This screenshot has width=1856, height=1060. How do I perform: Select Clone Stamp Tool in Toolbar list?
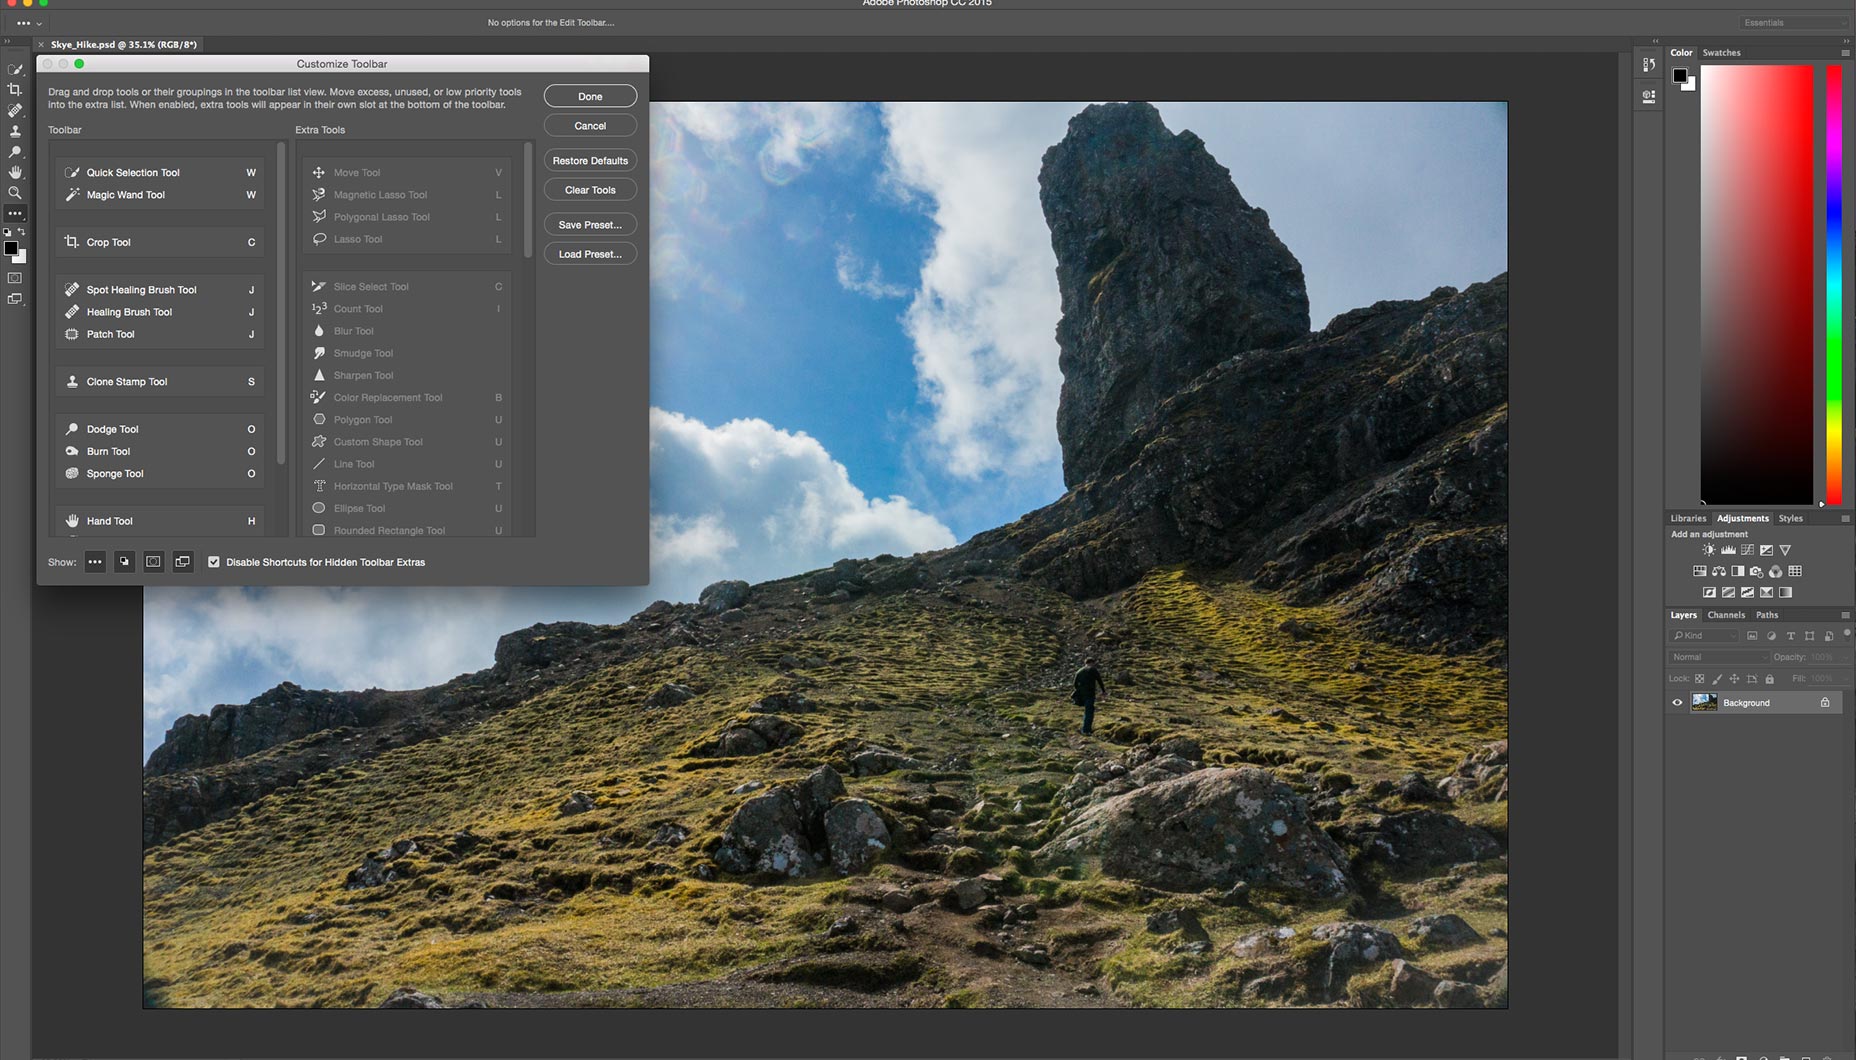pos(127,382)
